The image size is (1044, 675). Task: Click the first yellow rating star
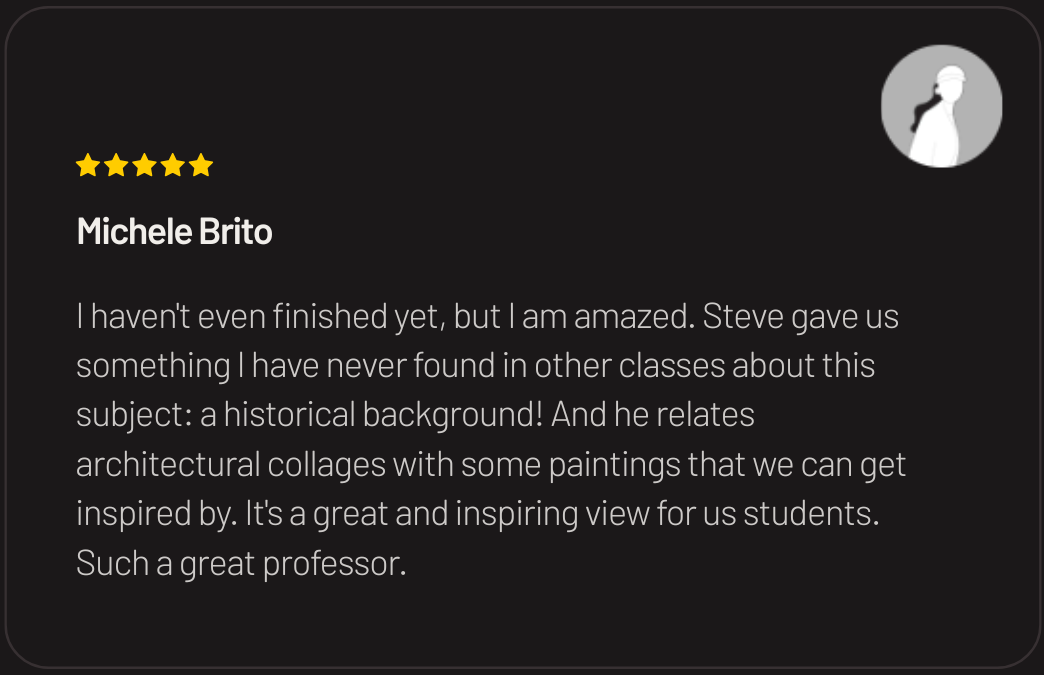(88, 165)
